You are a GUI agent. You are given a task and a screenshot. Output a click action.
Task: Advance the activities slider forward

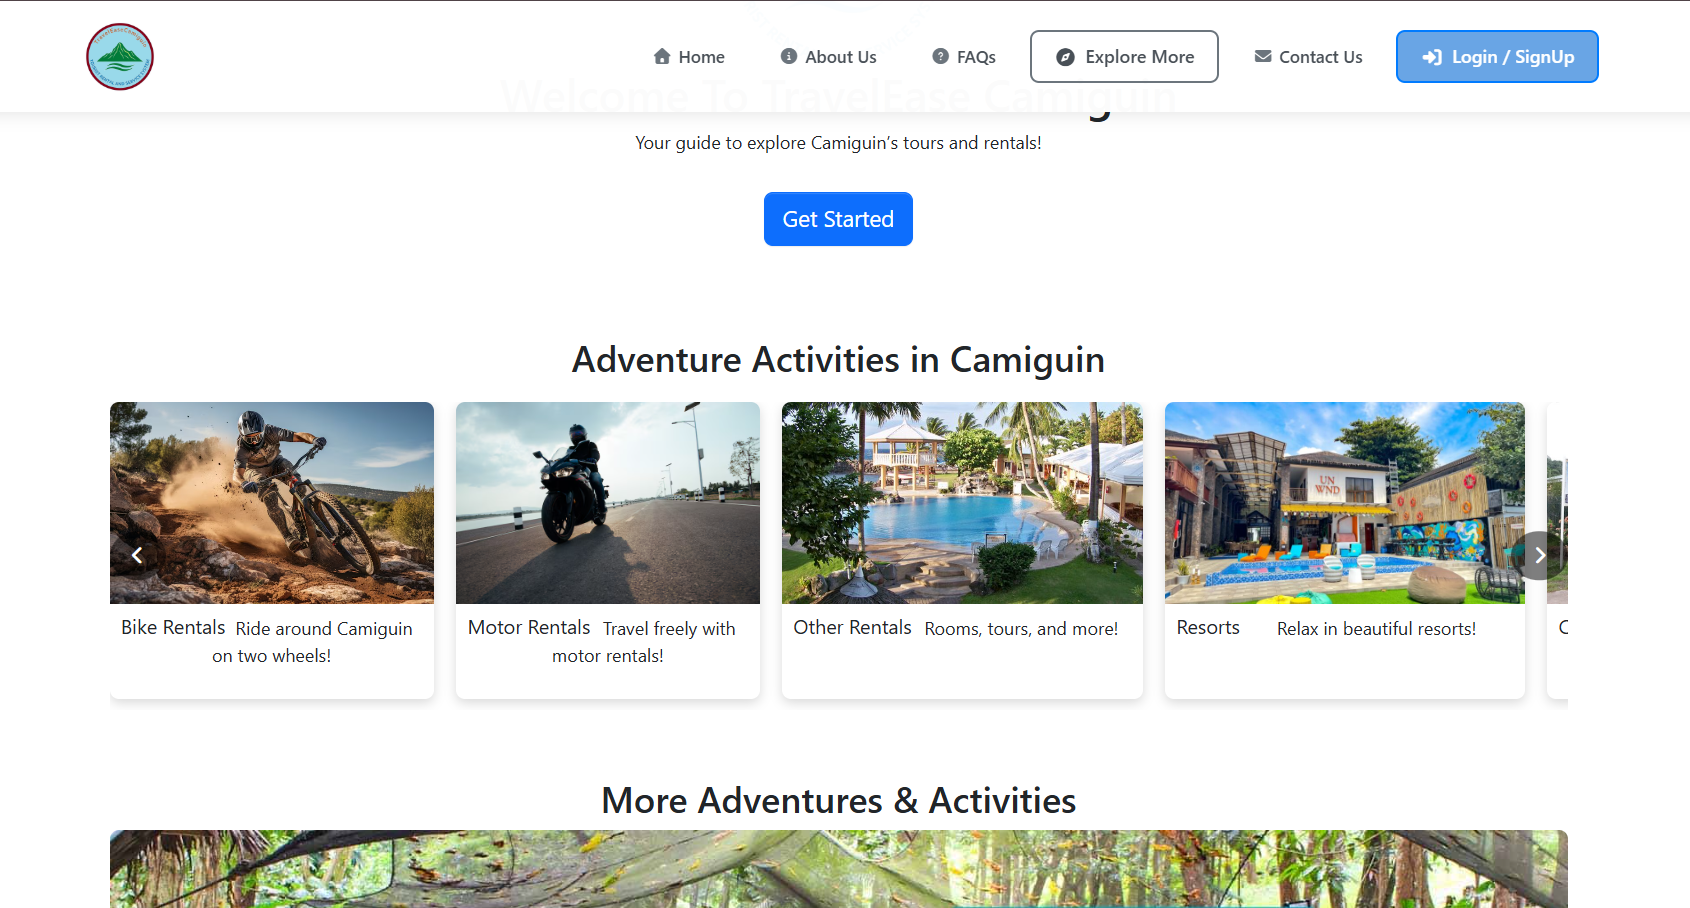tap(1539, 555)
